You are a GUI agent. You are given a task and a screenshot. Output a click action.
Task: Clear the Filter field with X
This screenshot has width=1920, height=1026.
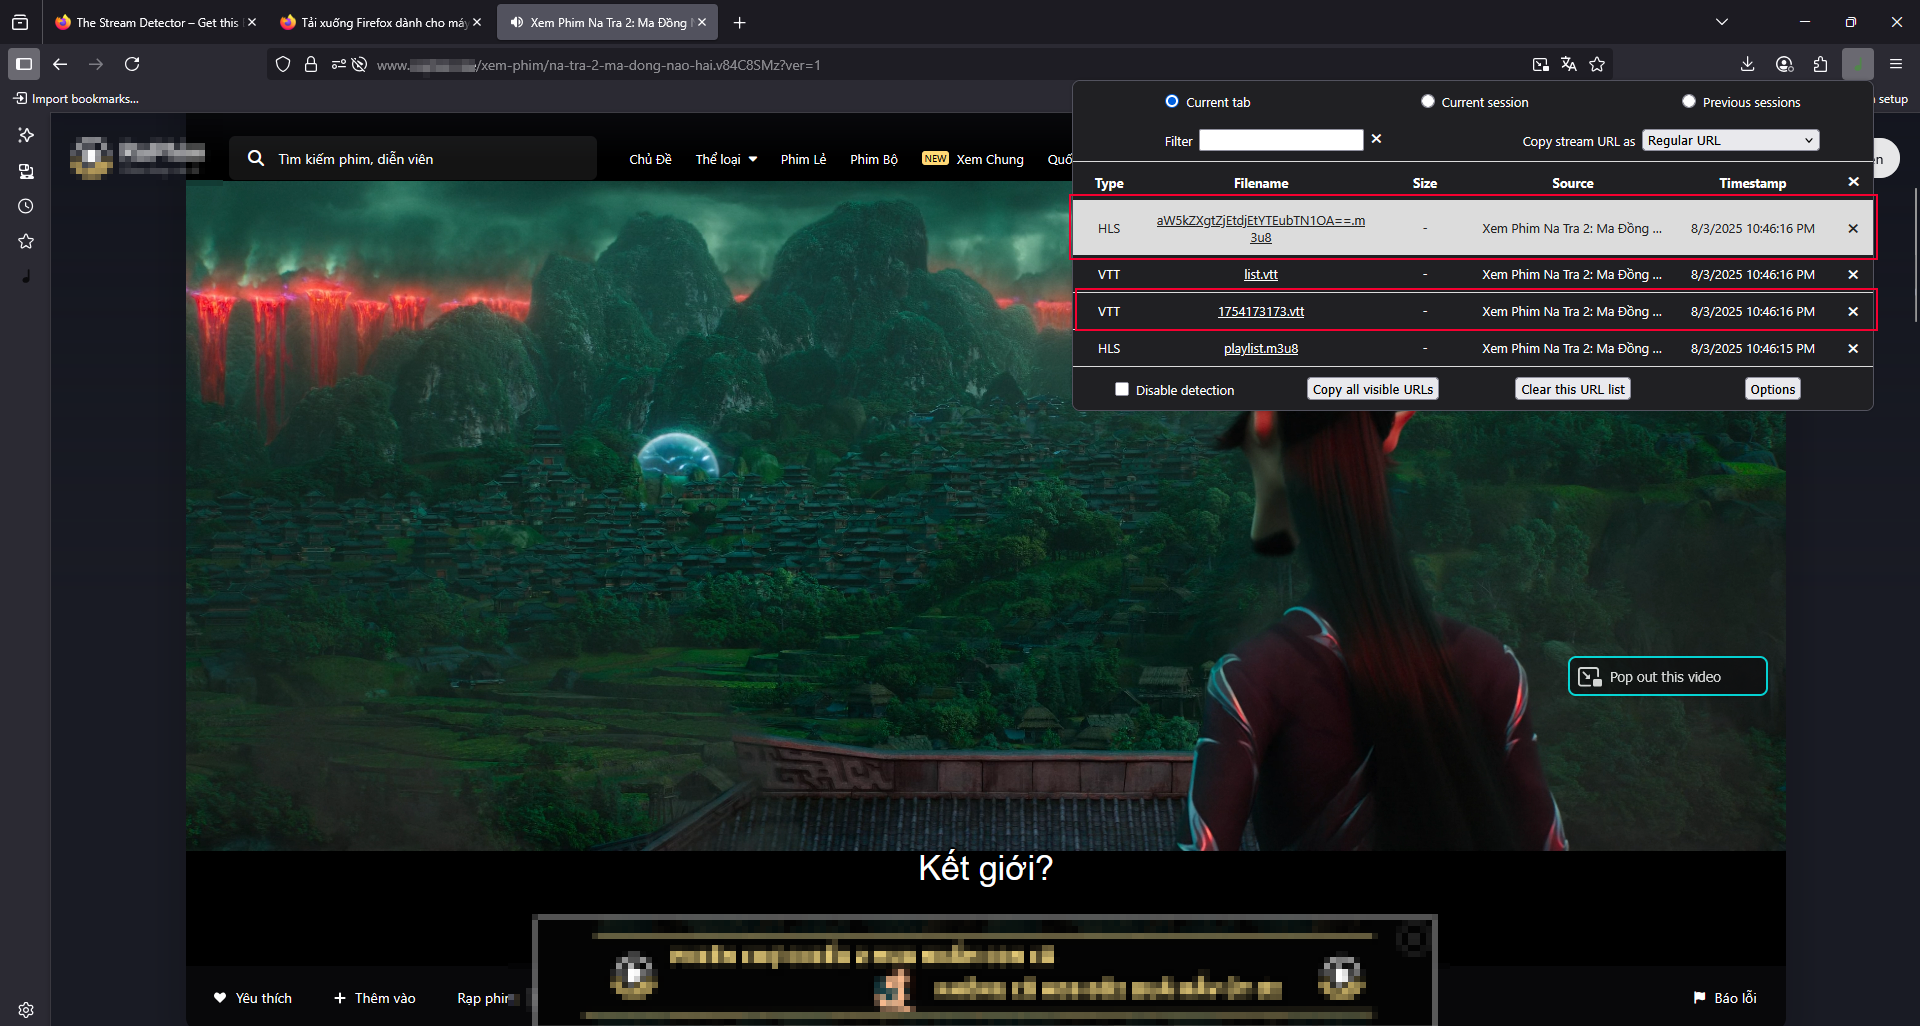[x=1376, y=139]
